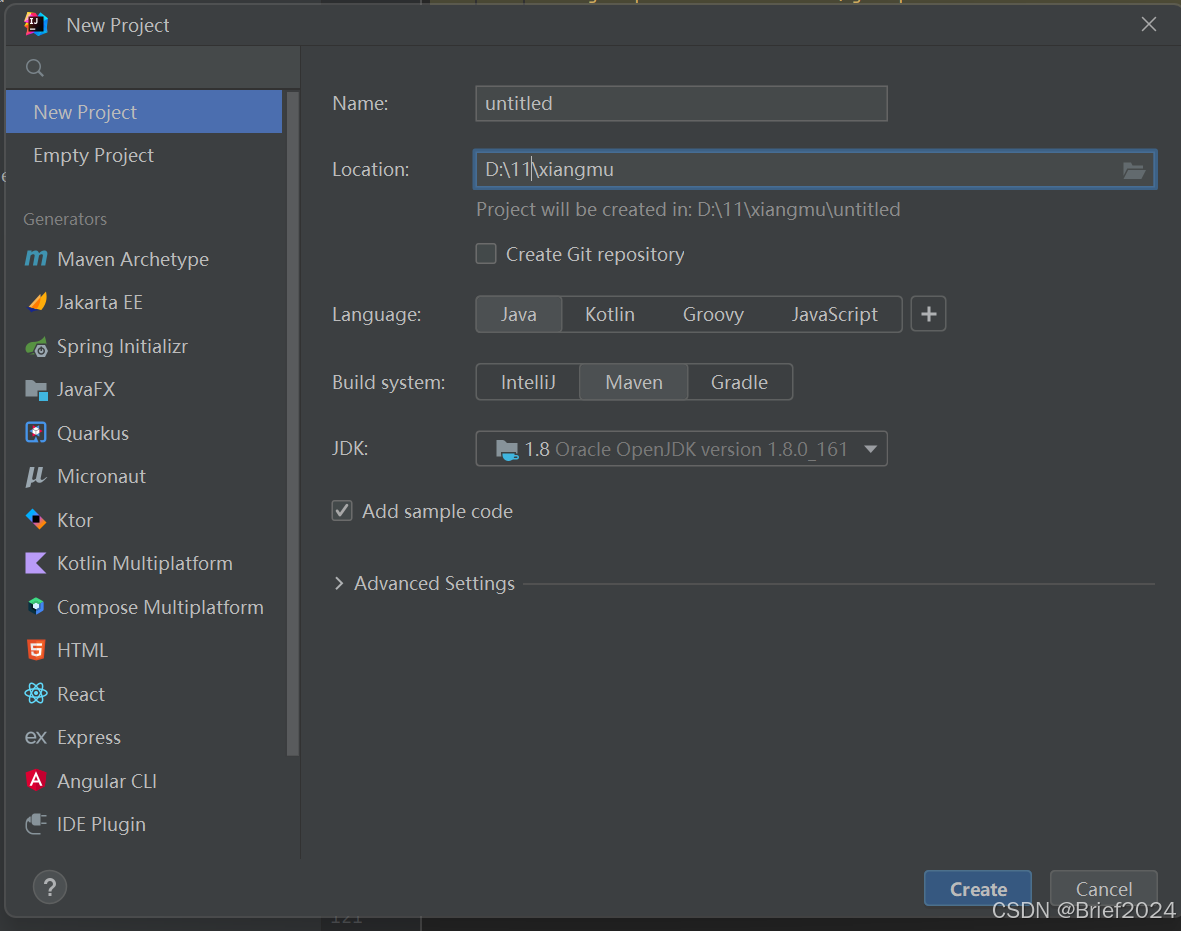Click the search magnifier icon

coord(35,68)
